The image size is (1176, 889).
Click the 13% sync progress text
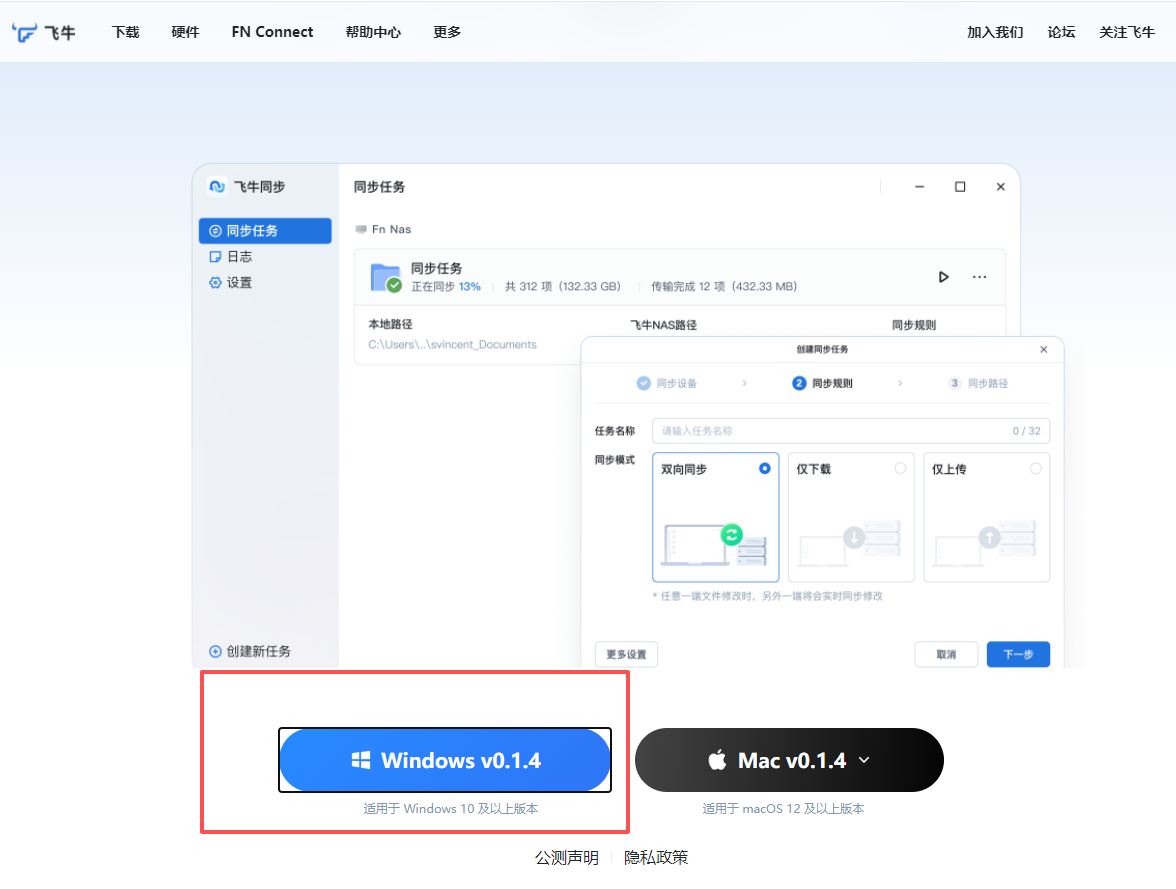(x=470, y=287)
